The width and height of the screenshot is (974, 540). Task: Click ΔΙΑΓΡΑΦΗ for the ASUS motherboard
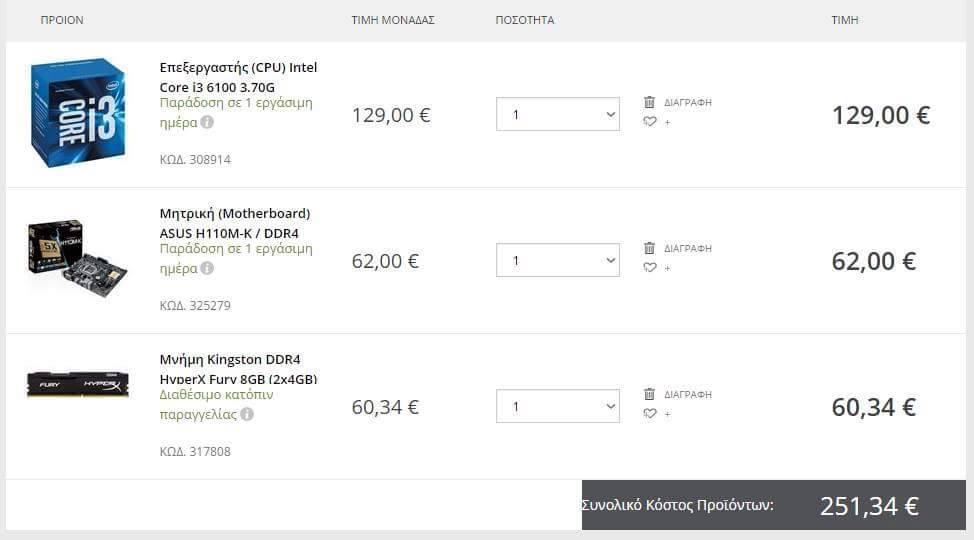pos(688,249)
